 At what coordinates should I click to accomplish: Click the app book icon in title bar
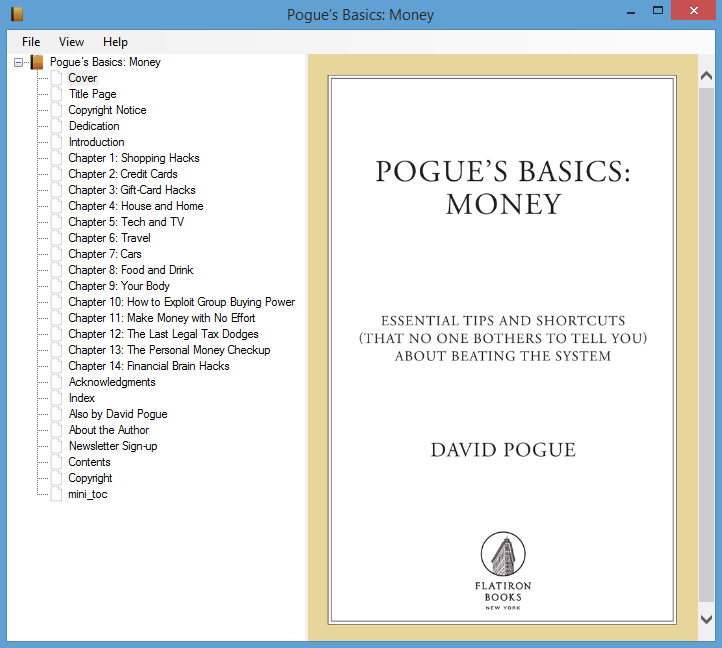(17, 14)
